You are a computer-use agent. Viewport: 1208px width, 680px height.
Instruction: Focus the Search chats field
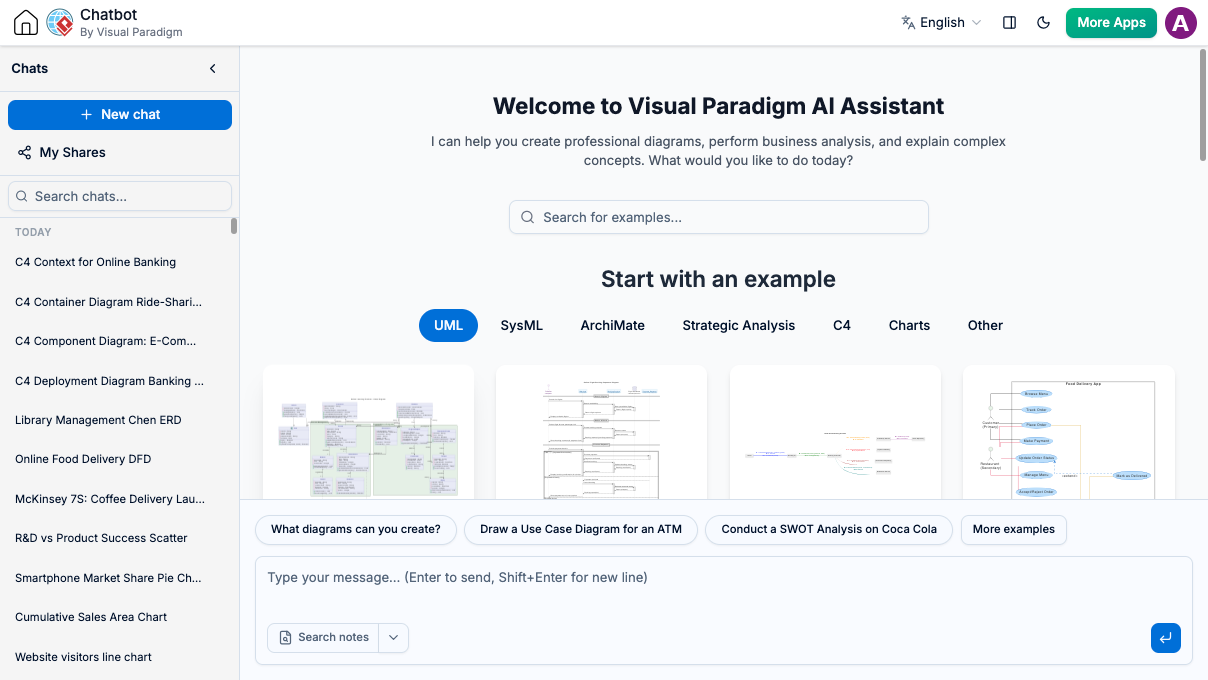point(120,196)
